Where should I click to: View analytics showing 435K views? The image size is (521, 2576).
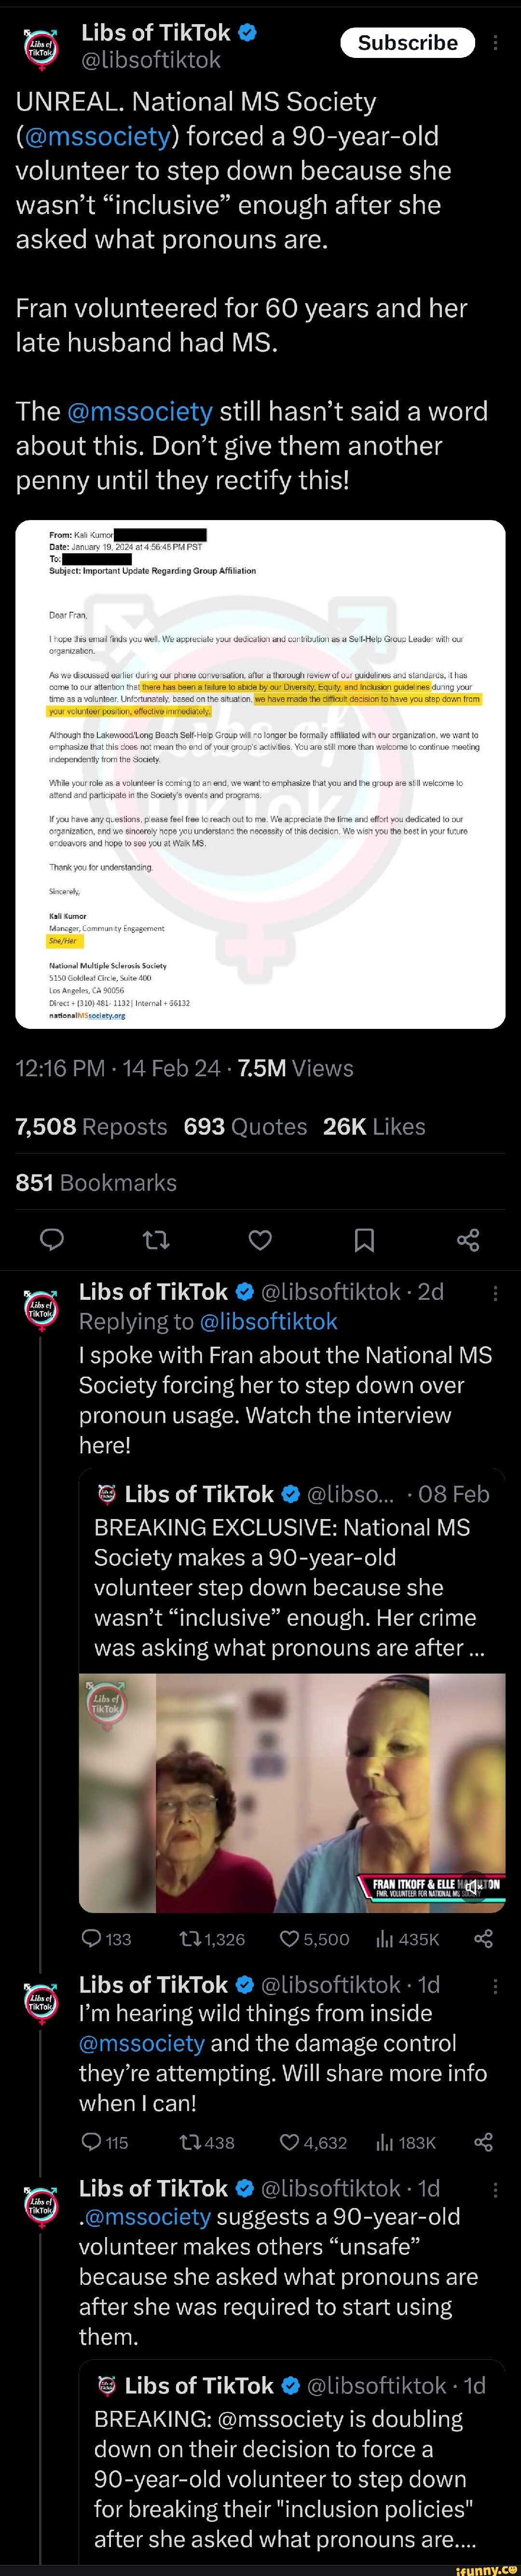[x=407, y=1939]
